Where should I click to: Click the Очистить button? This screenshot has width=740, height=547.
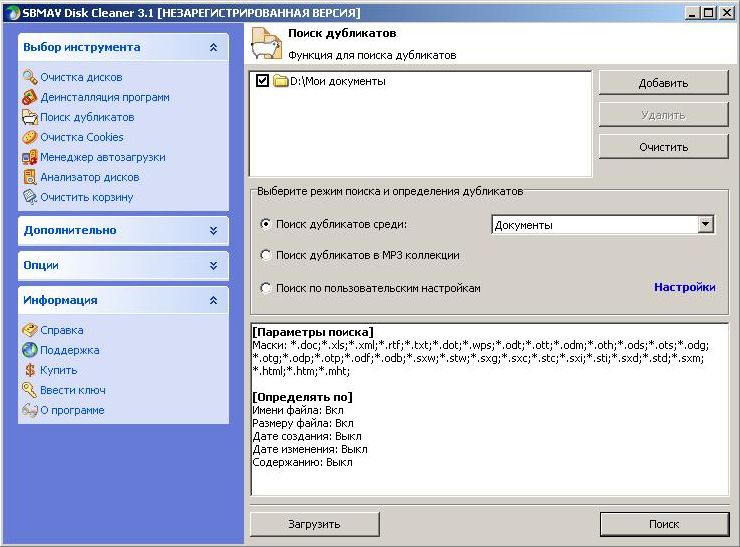tap(663, 147)
